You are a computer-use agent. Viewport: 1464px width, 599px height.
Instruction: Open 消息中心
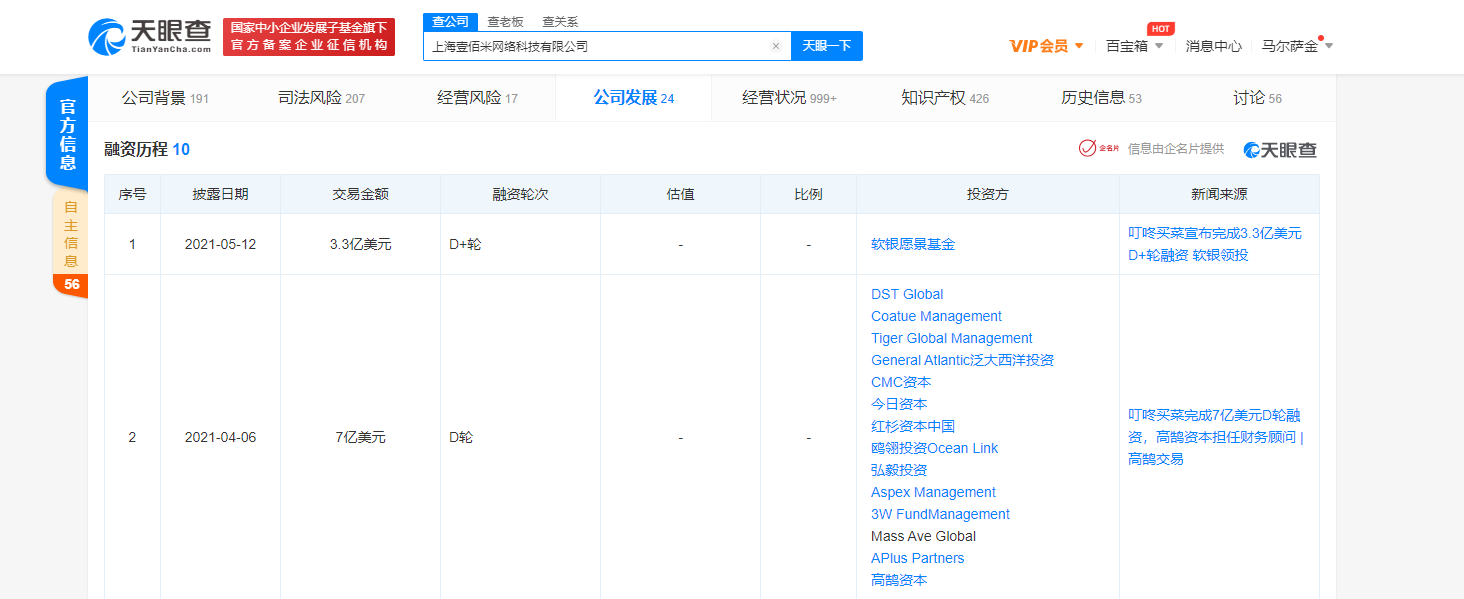[1213, 46]
